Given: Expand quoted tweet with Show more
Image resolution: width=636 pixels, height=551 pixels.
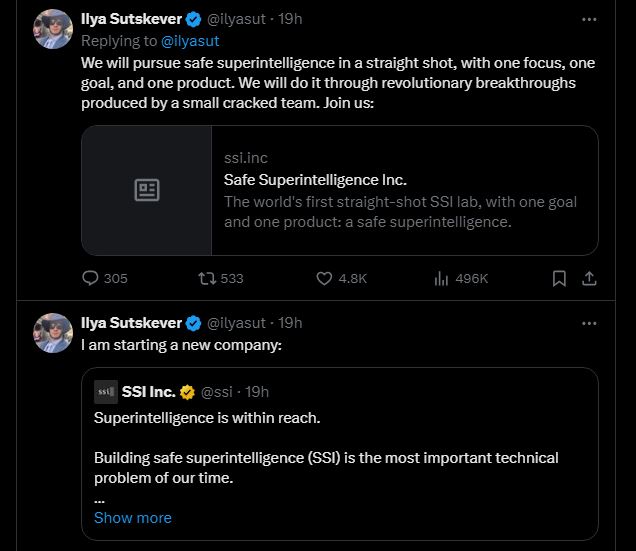Looking at the screenshot, I should tap(132, 517).
